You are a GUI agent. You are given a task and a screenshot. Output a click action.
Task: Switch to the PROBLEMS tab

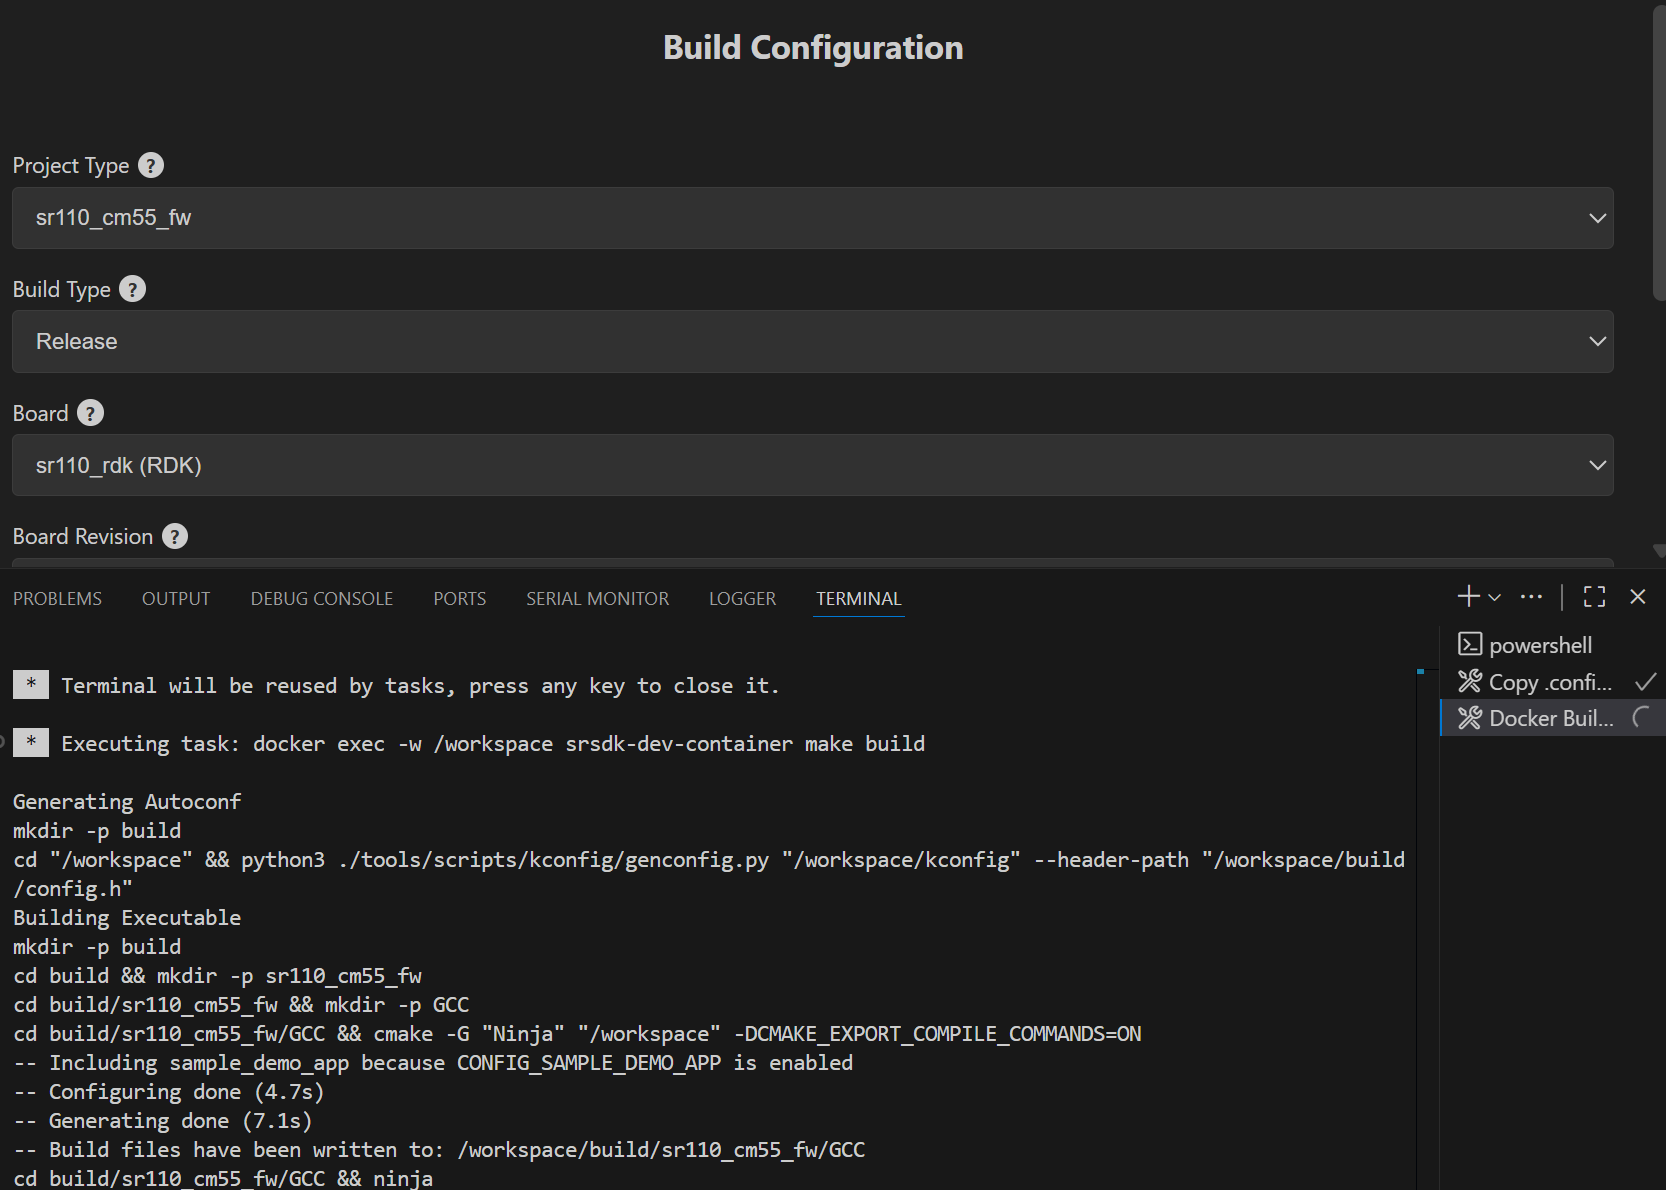pos(57,599)
